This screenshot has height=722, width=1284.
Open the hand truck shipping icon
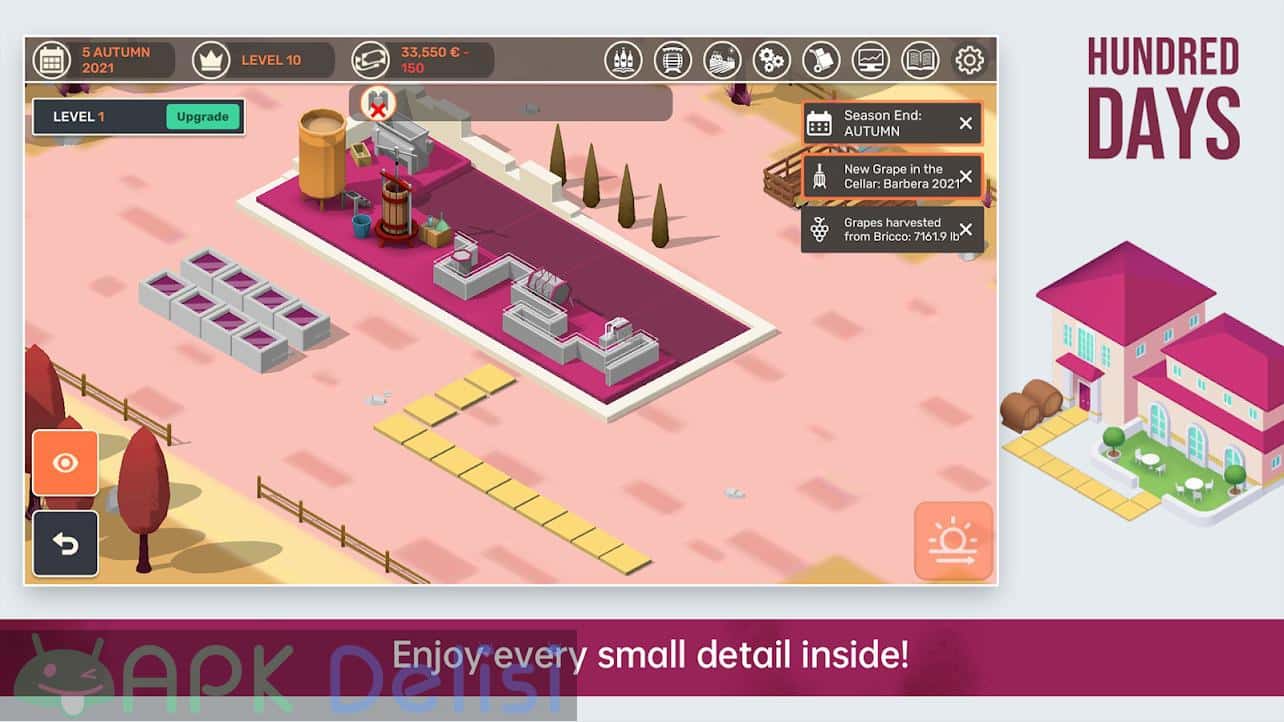(x=821, y=60)
